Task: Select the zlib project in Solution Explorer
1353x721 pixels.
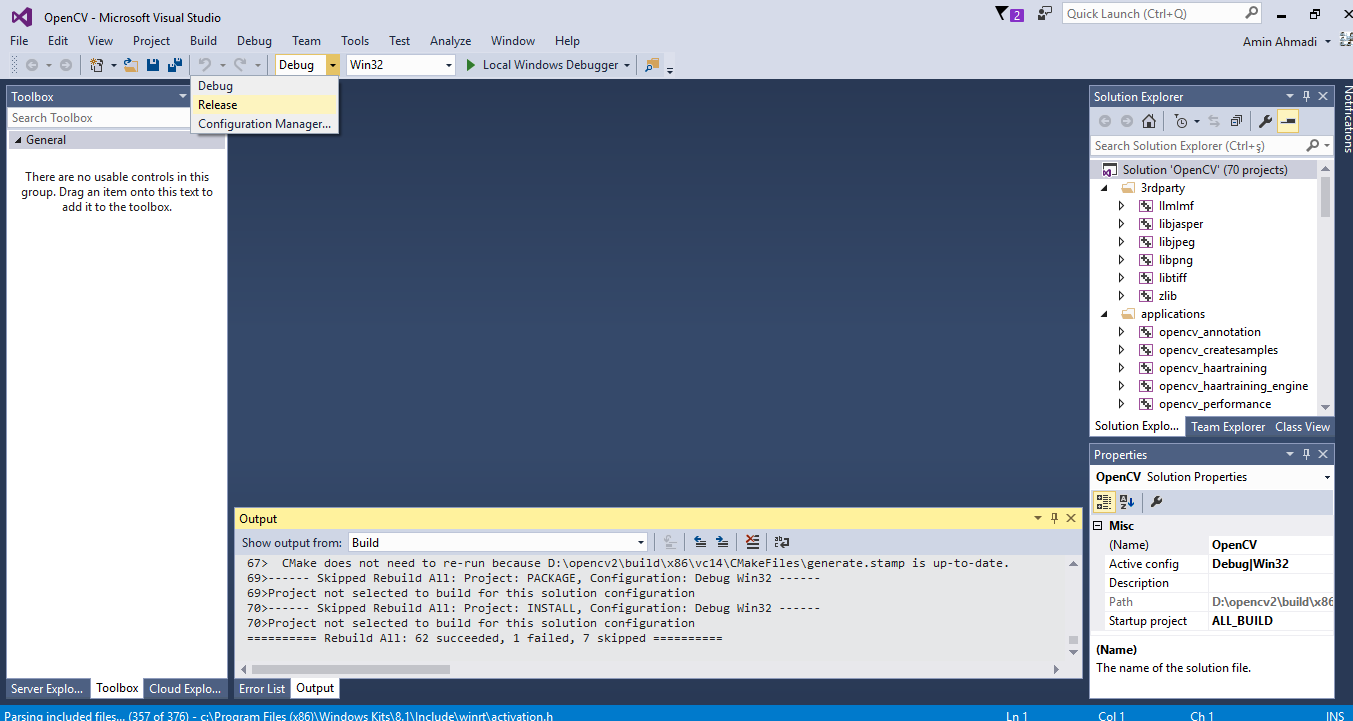Action: click(x=1168, y=296)
